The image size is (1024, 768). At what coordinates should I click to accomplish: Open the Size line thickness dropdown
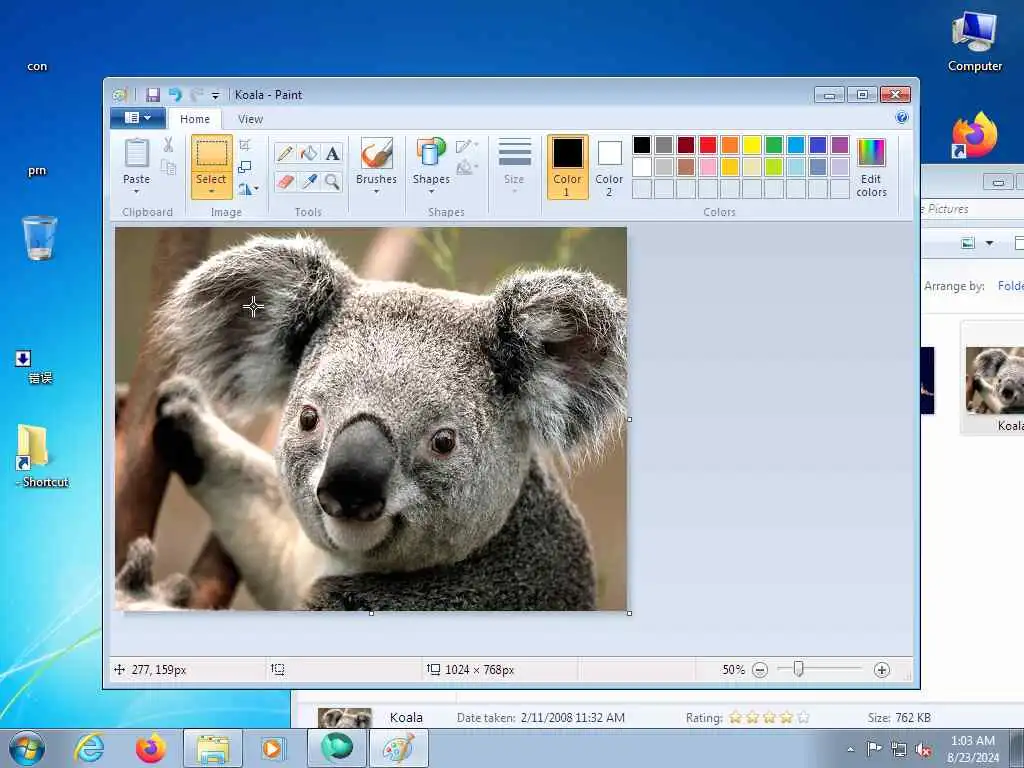[515, 166]
